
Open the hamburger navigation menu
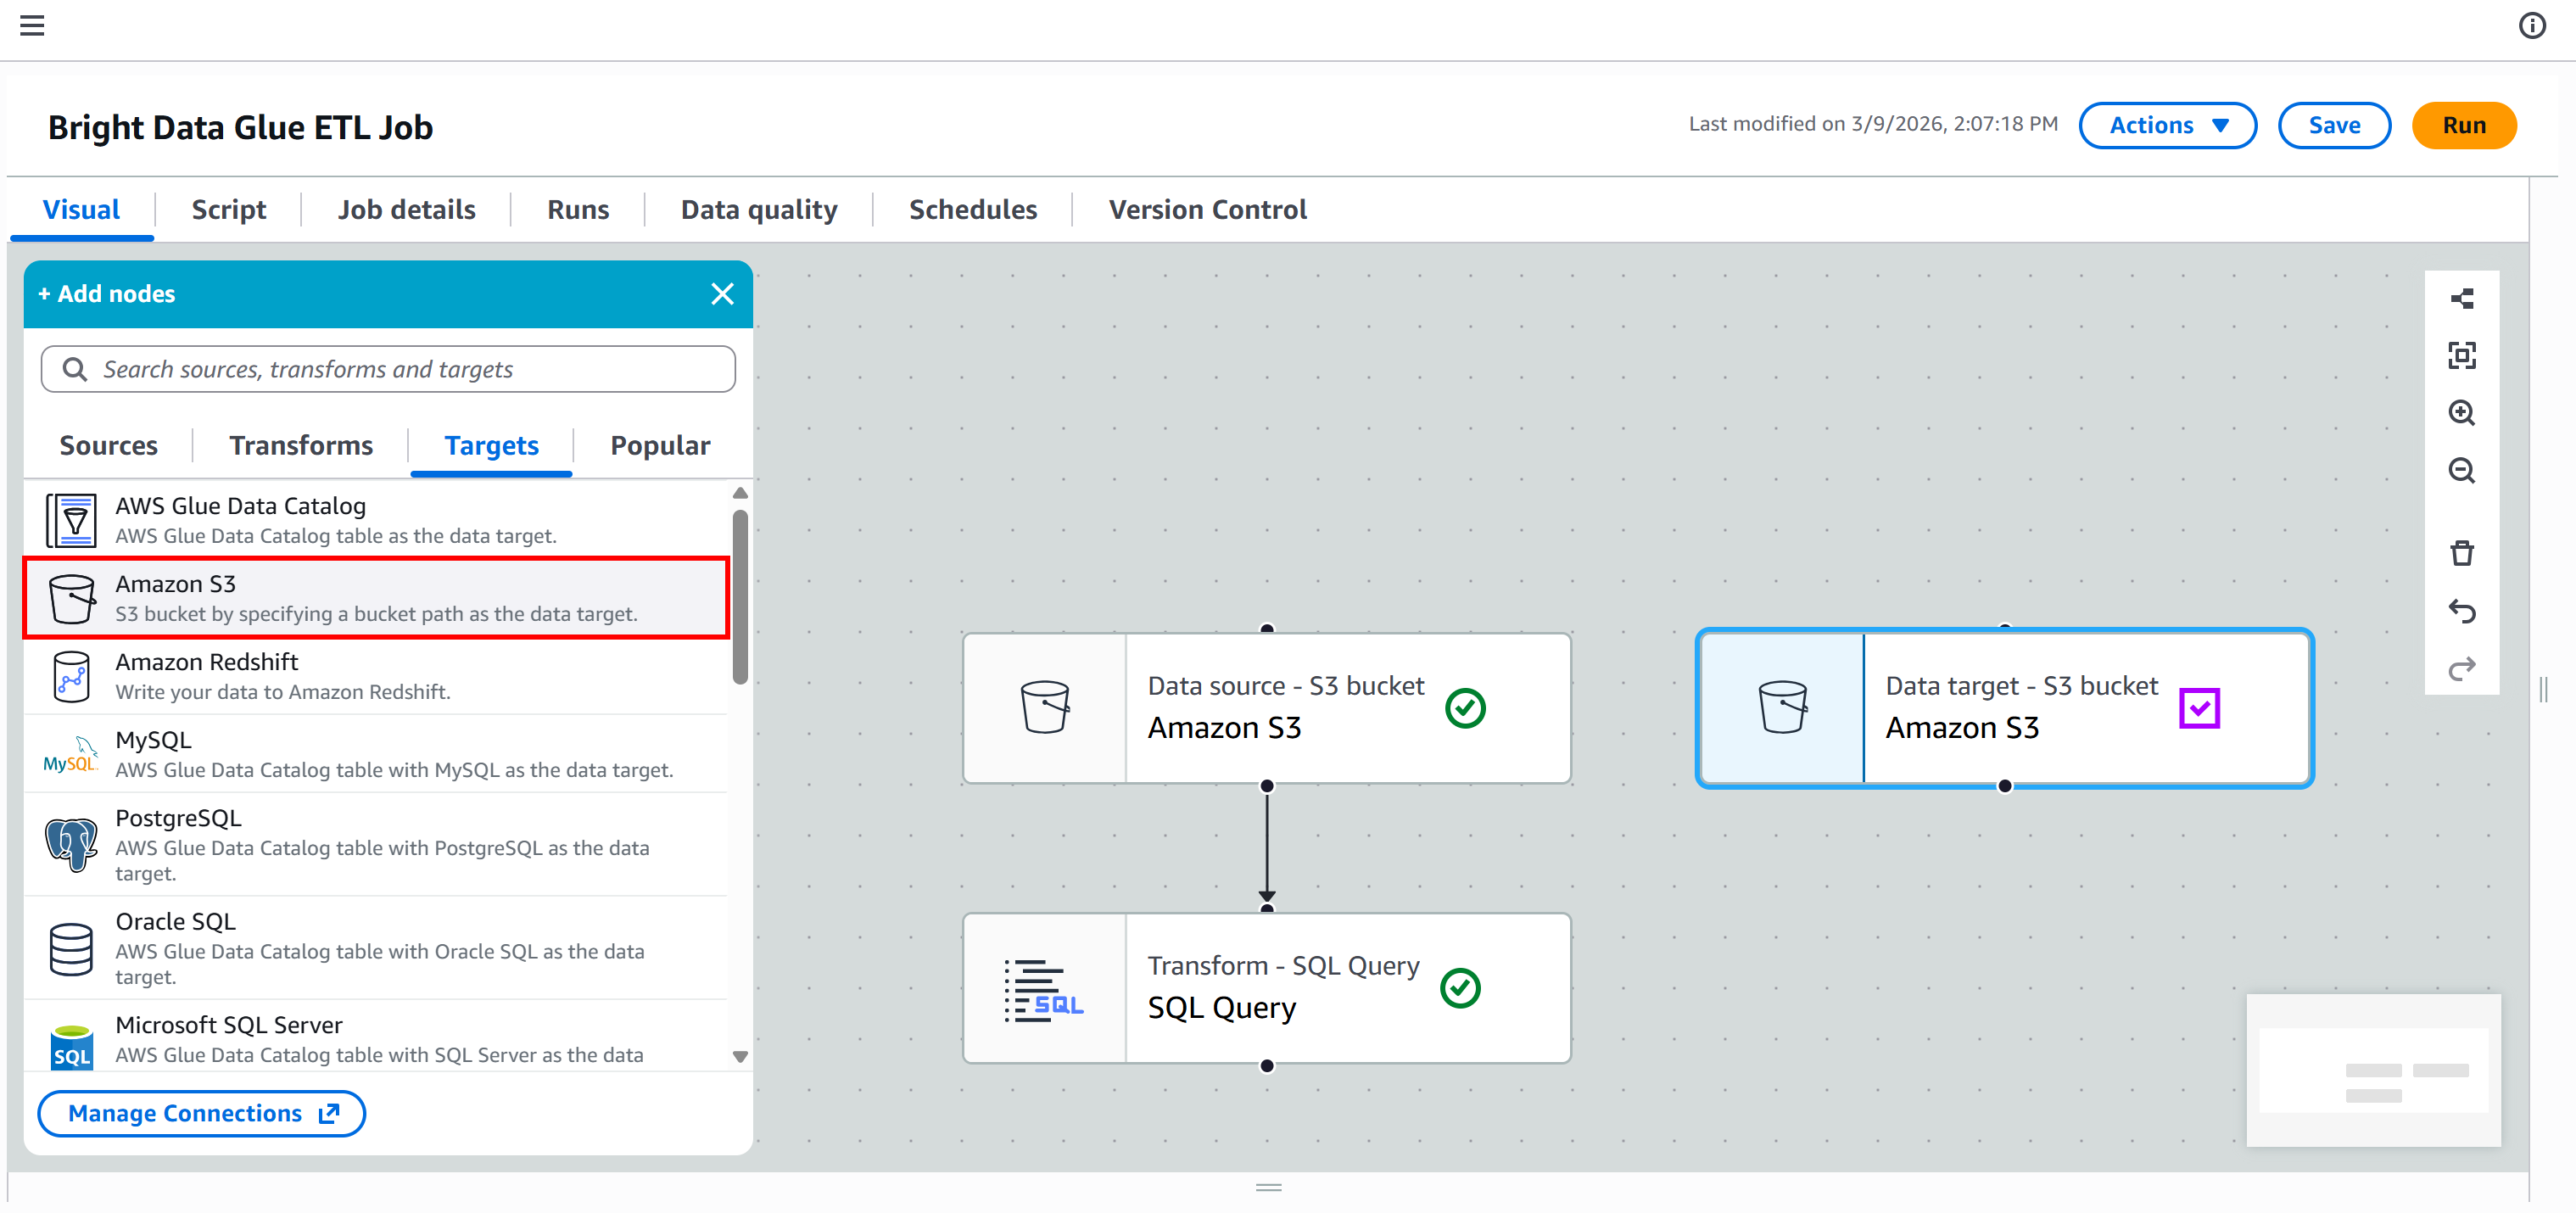pos(32,25)
